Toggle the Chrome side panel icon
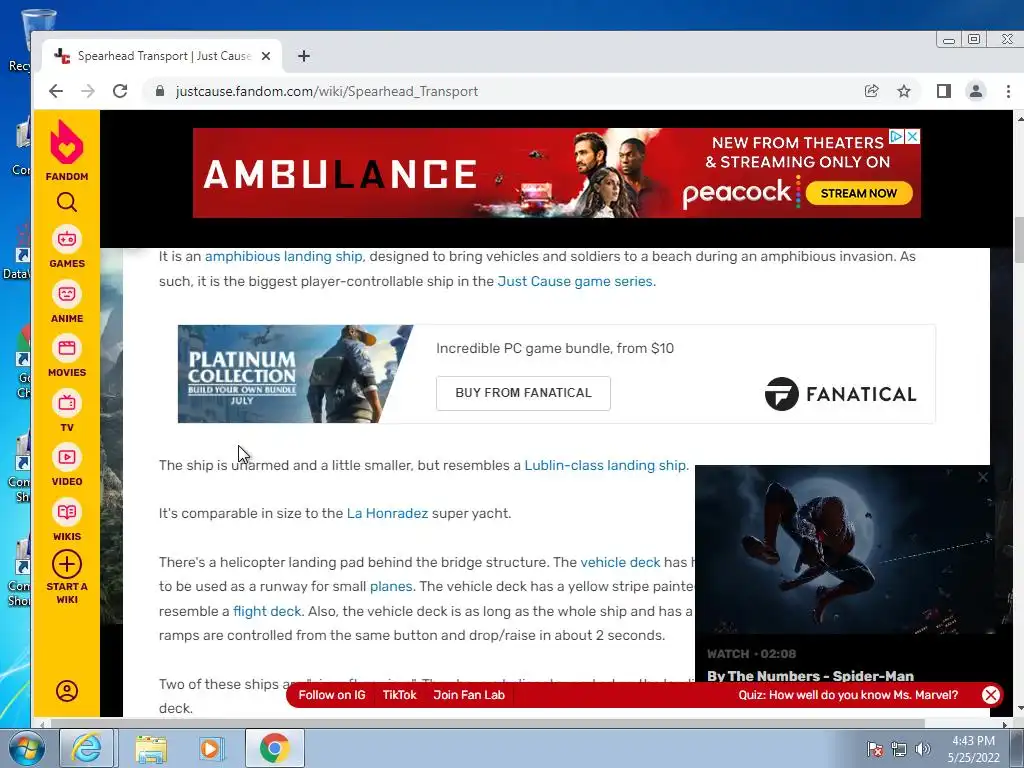 [944, 91]
